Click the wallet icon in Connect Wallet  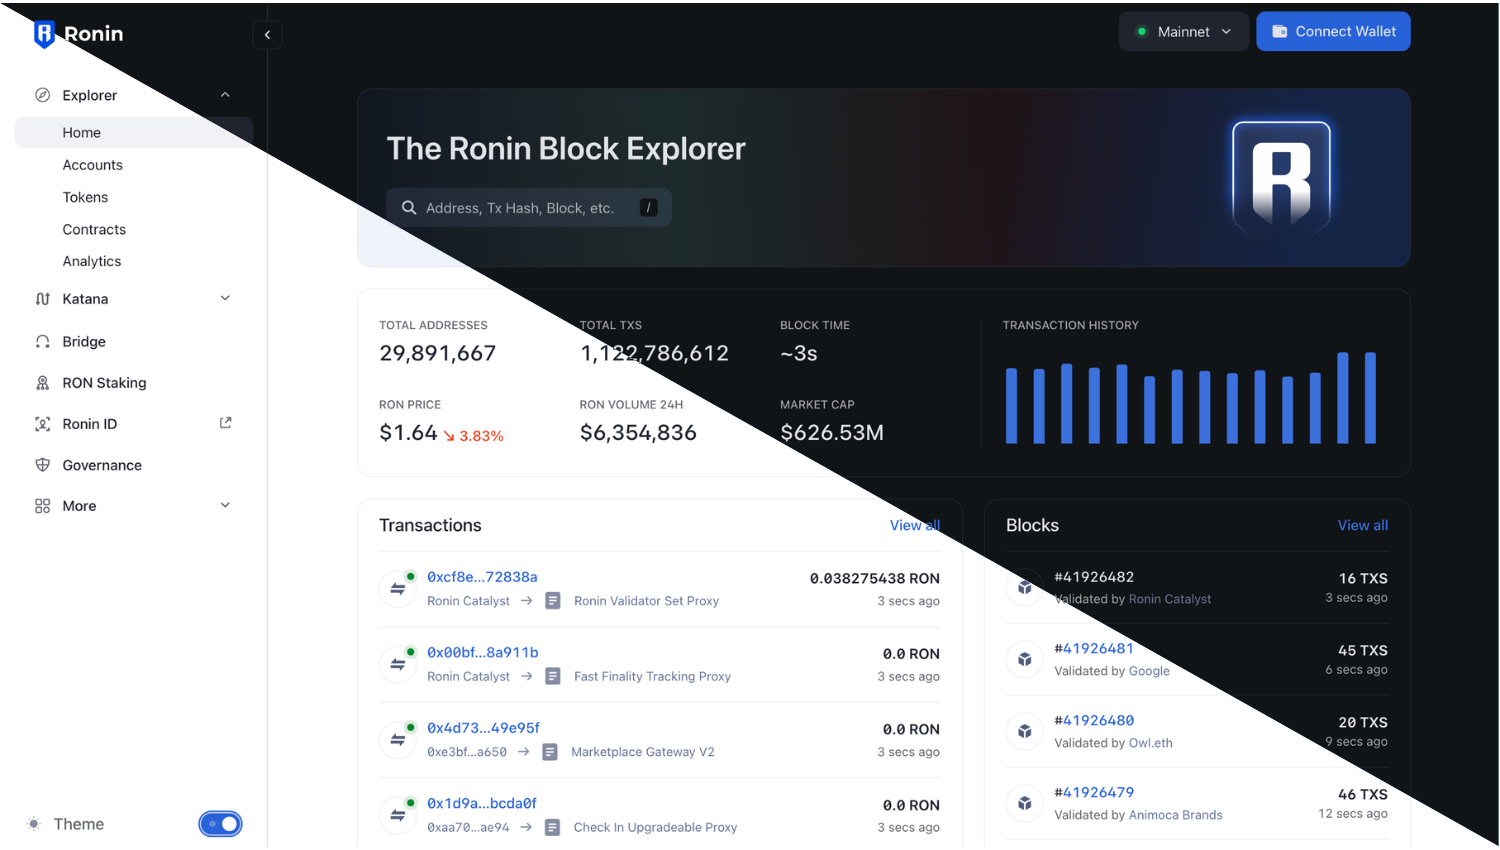(1279, 32)
